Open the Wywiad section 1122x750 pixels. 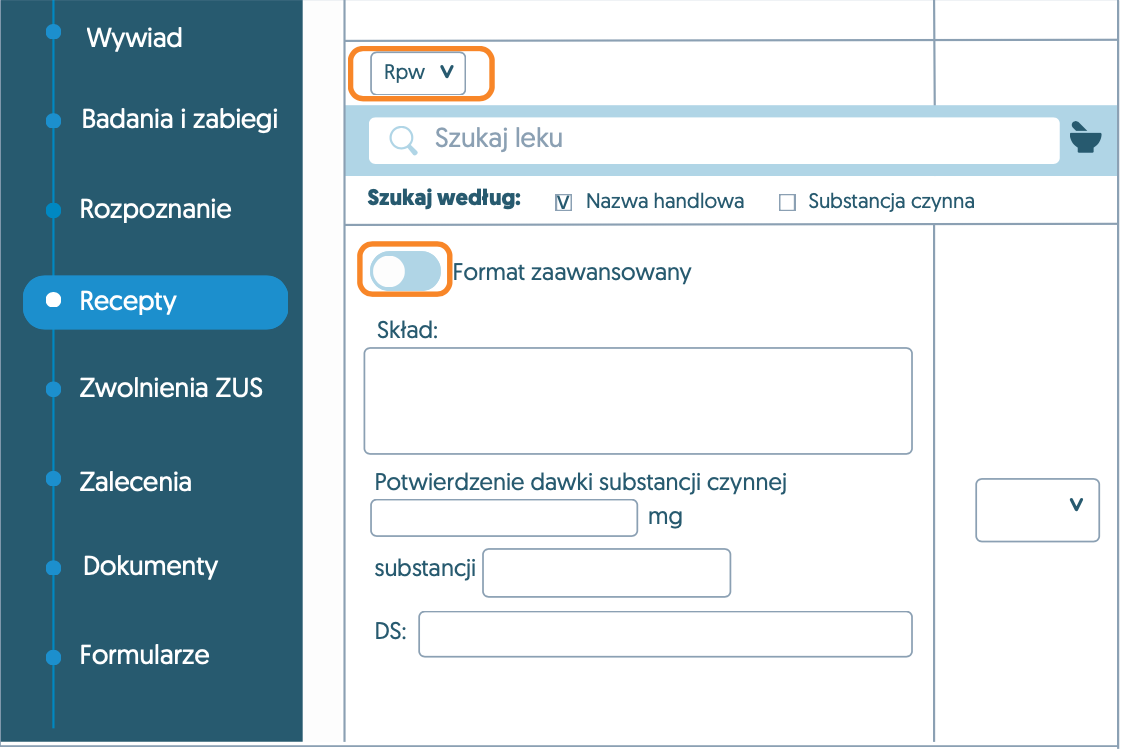click(x=134, y=39)
